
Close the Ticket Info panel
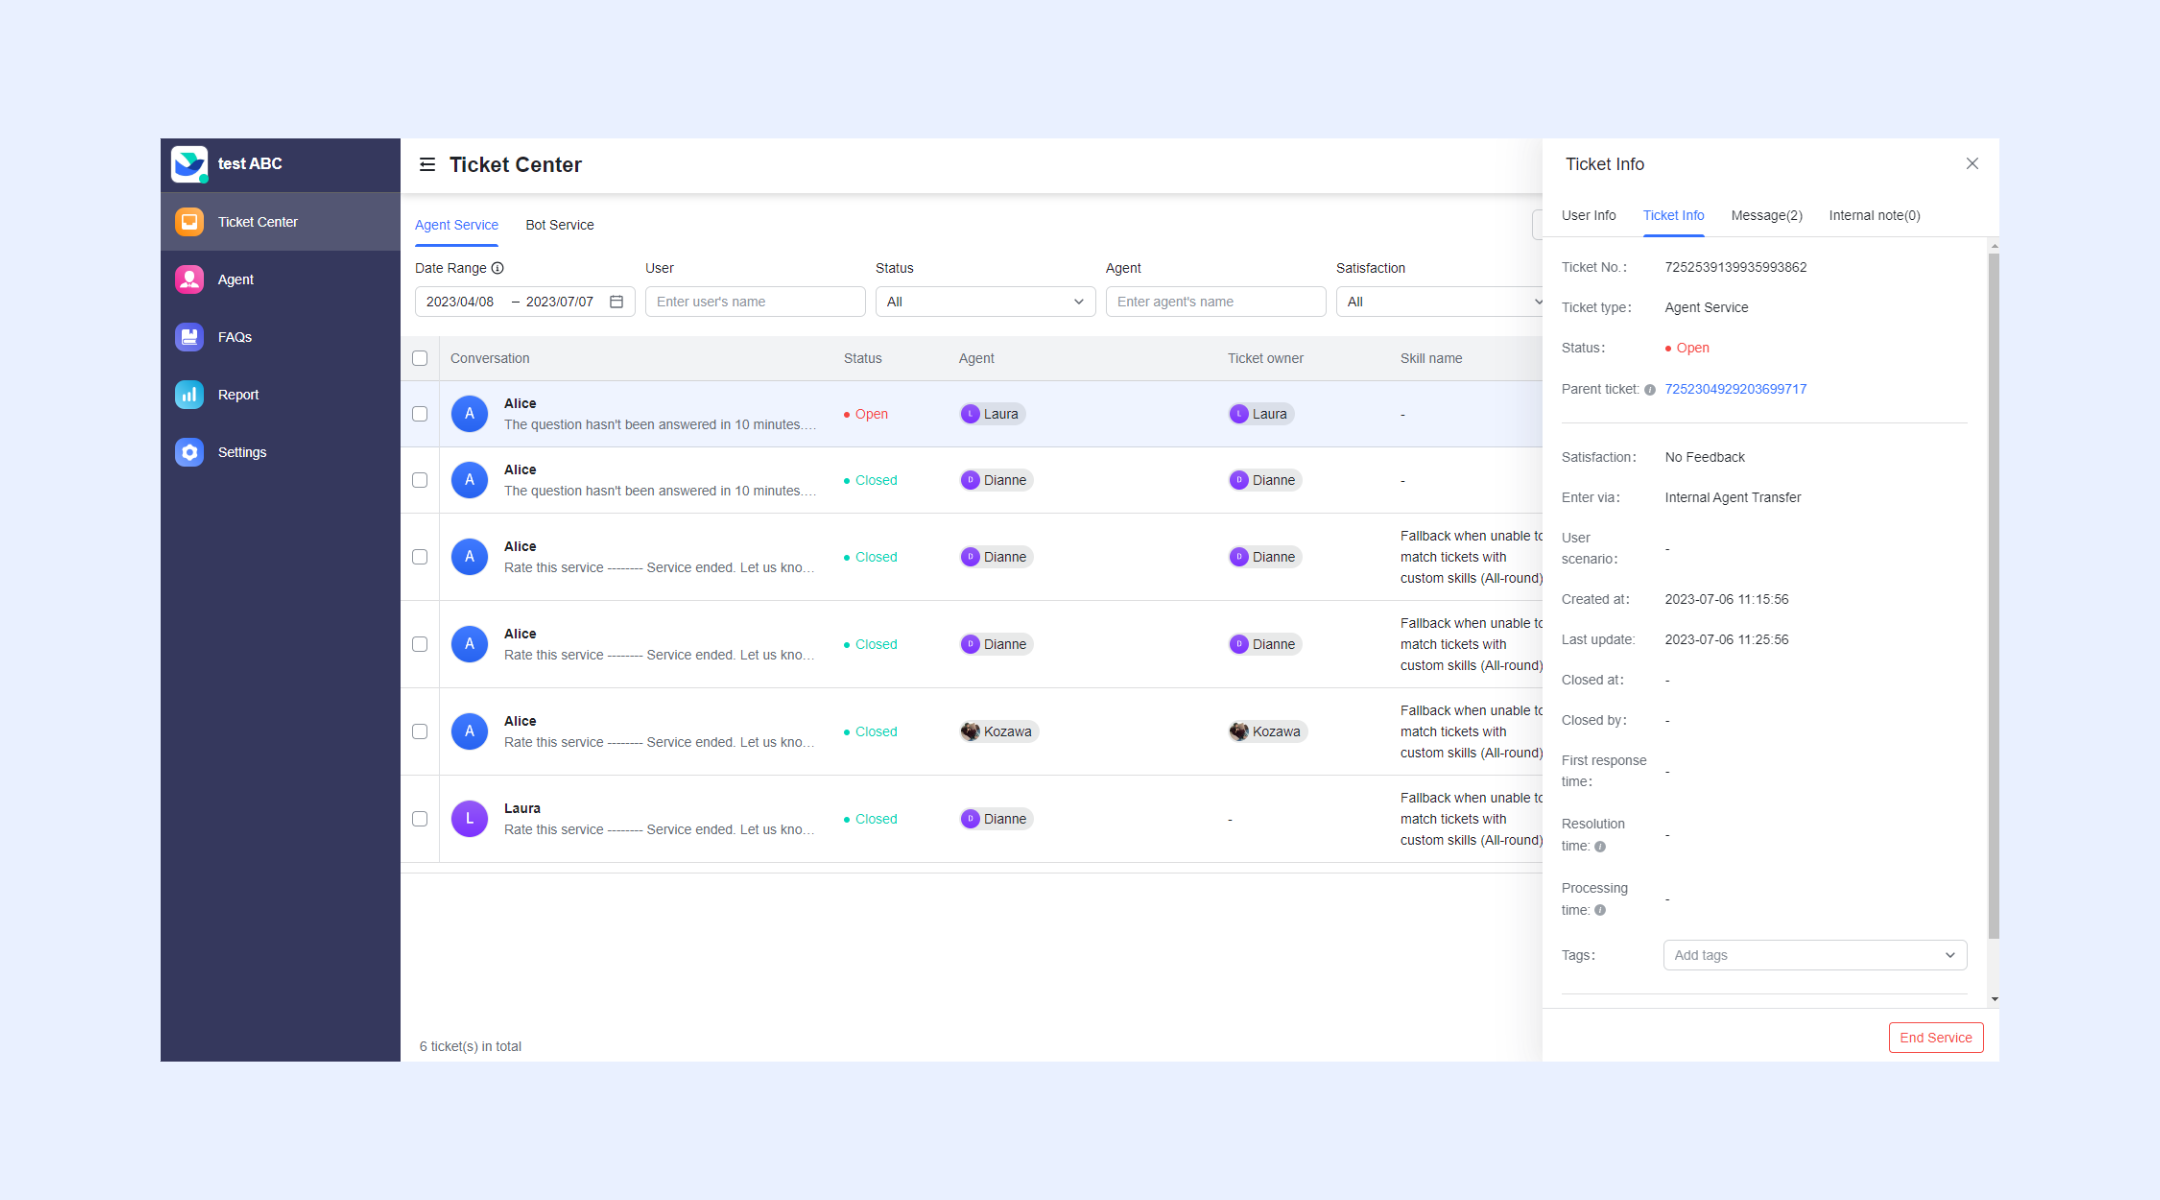pos(1972,164)
